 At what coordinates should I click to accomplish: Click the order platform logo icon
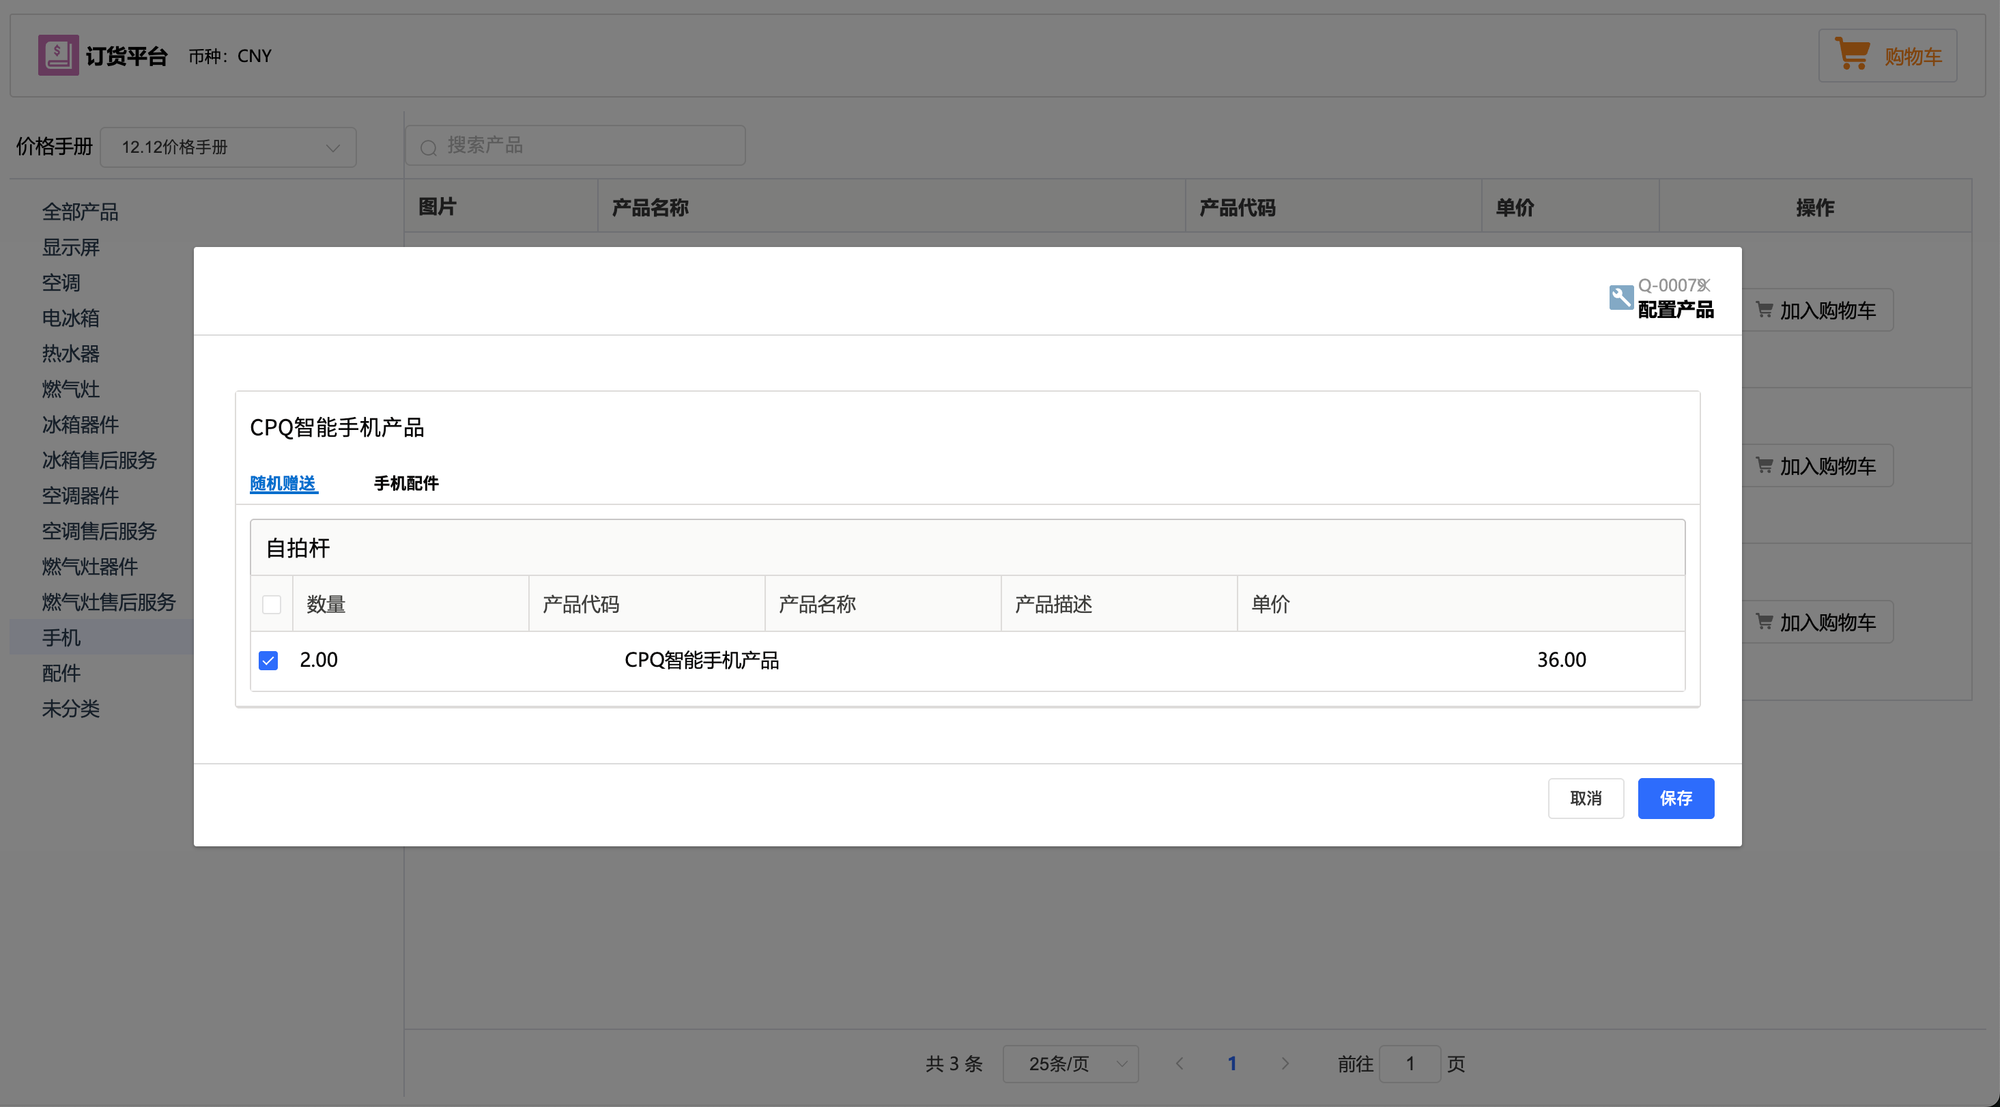coord(58,55)
